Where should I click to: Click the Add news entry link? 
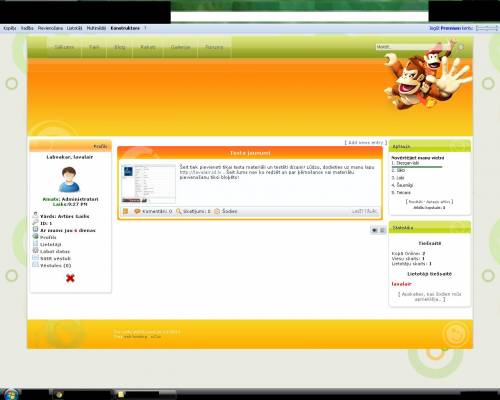(x=366, y=143)
